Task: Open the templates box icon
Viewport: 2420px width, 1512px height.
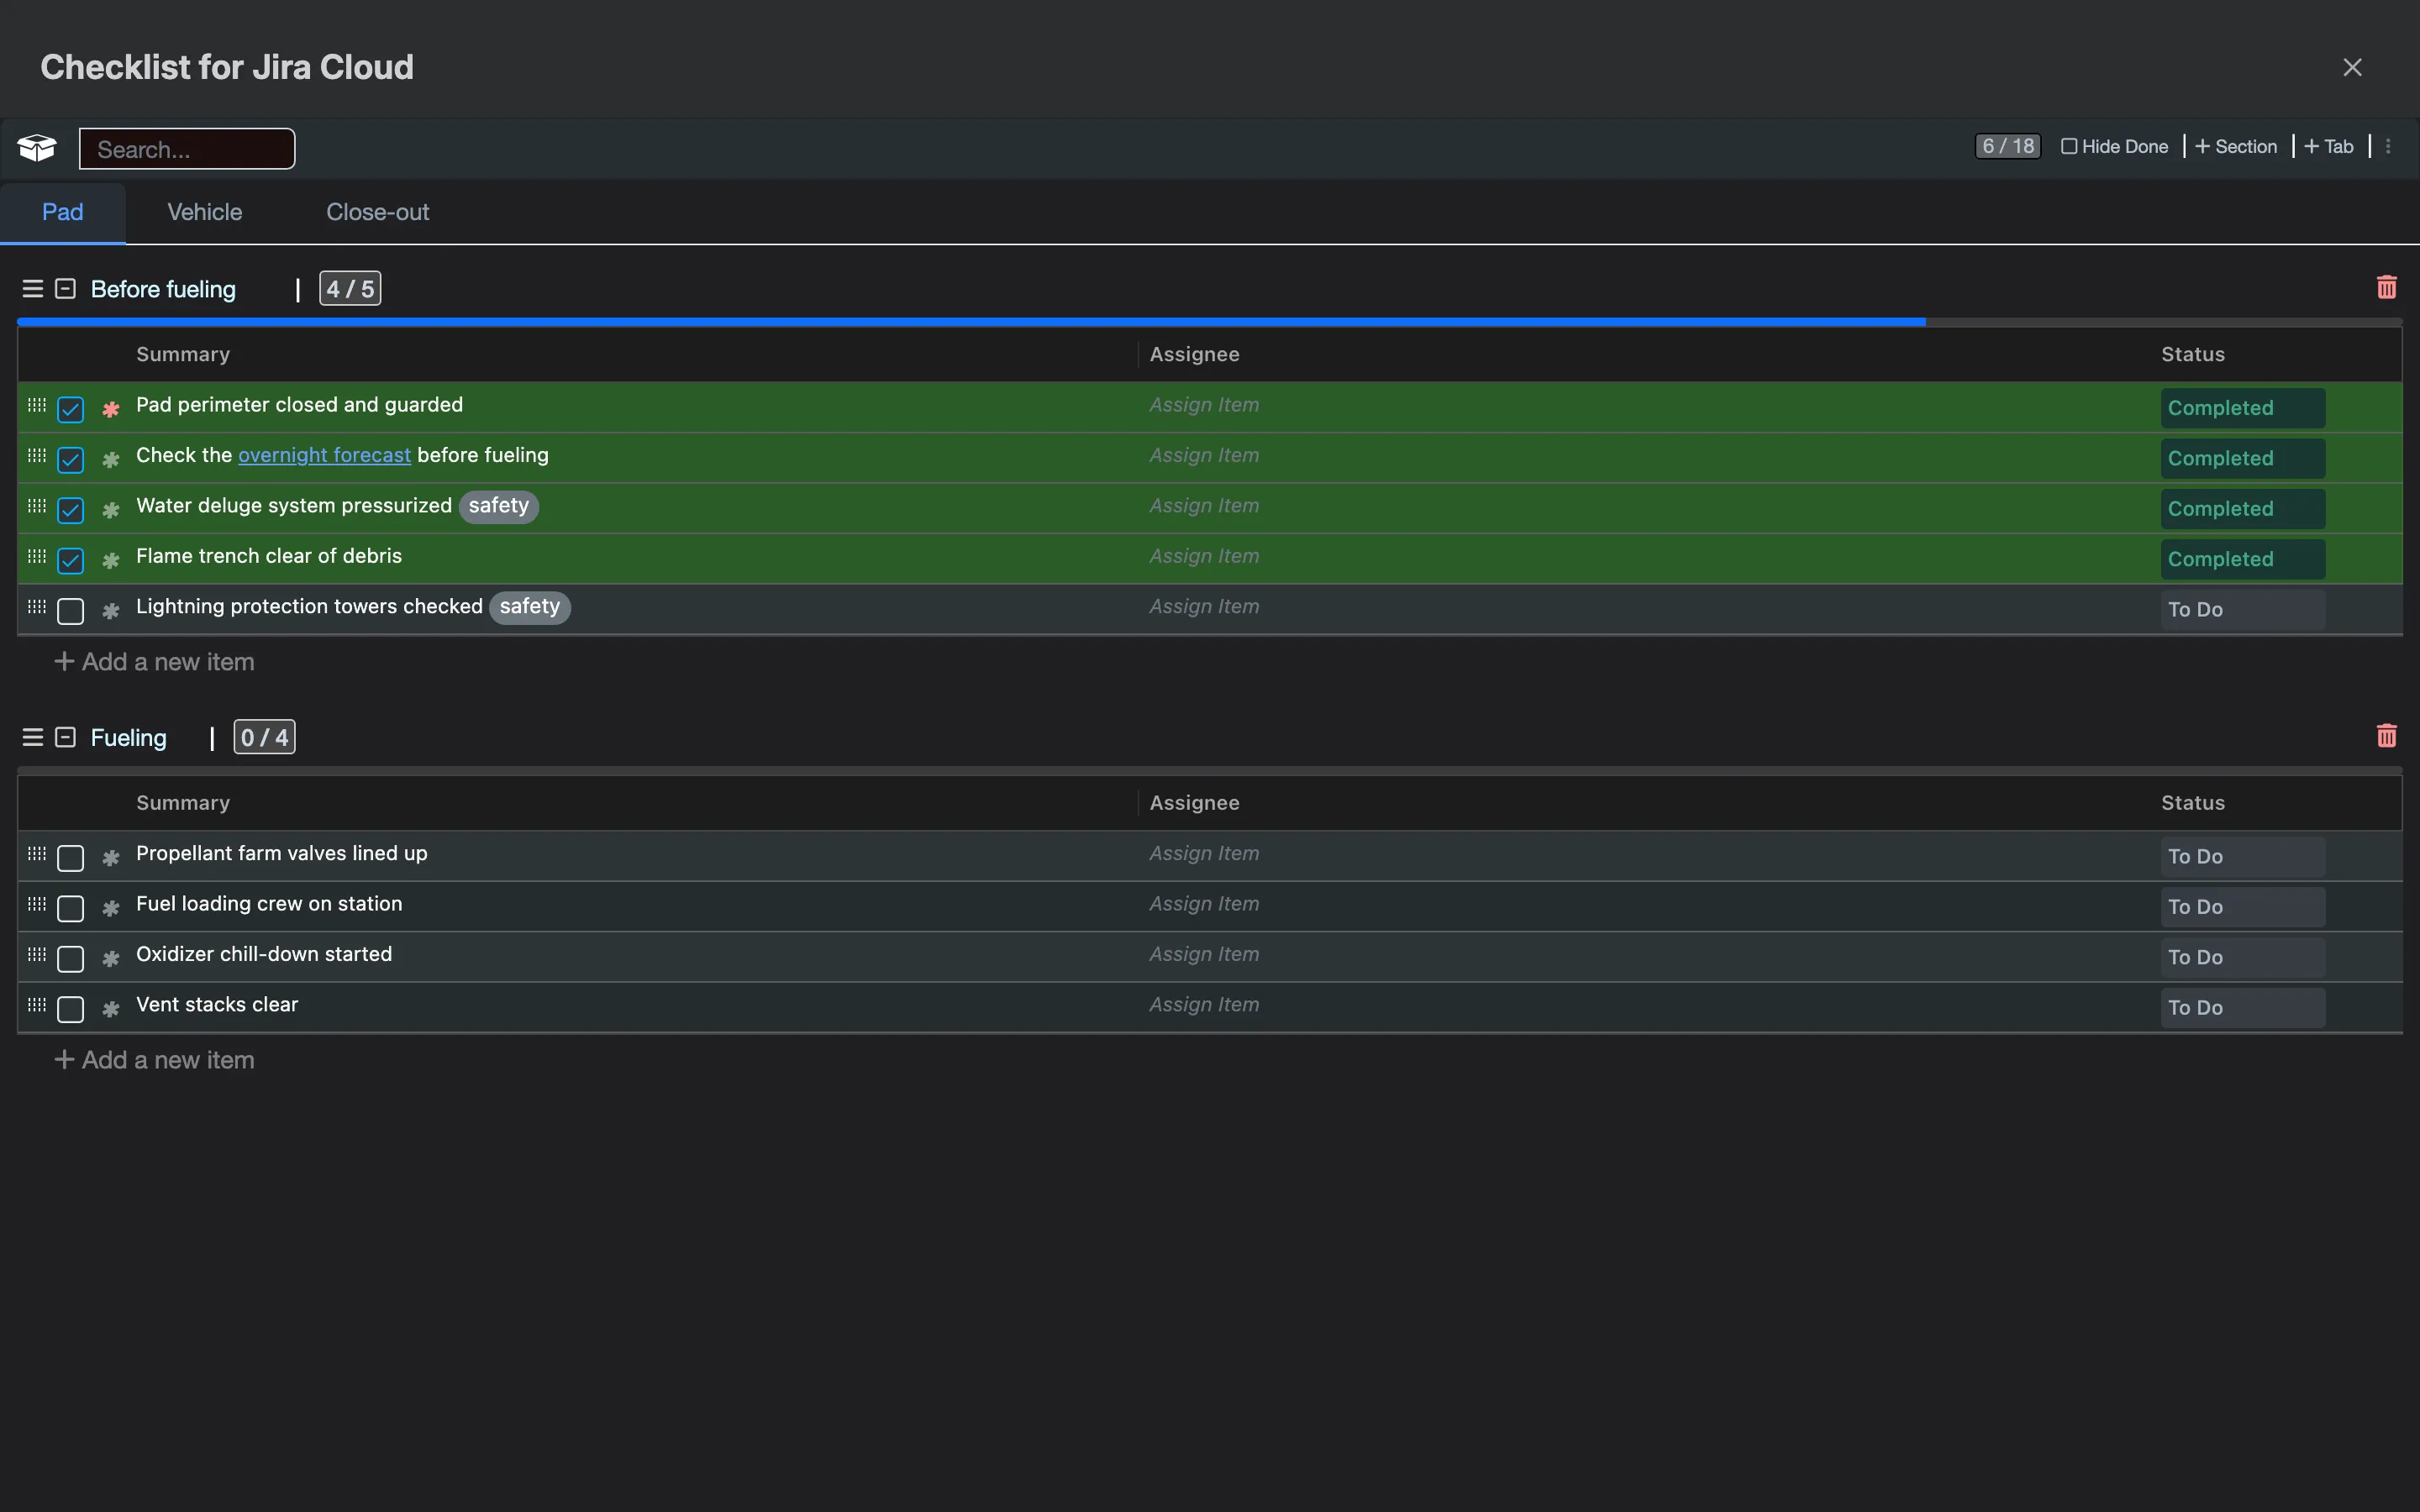Action: pyautogui.click(x=37, y=148)
